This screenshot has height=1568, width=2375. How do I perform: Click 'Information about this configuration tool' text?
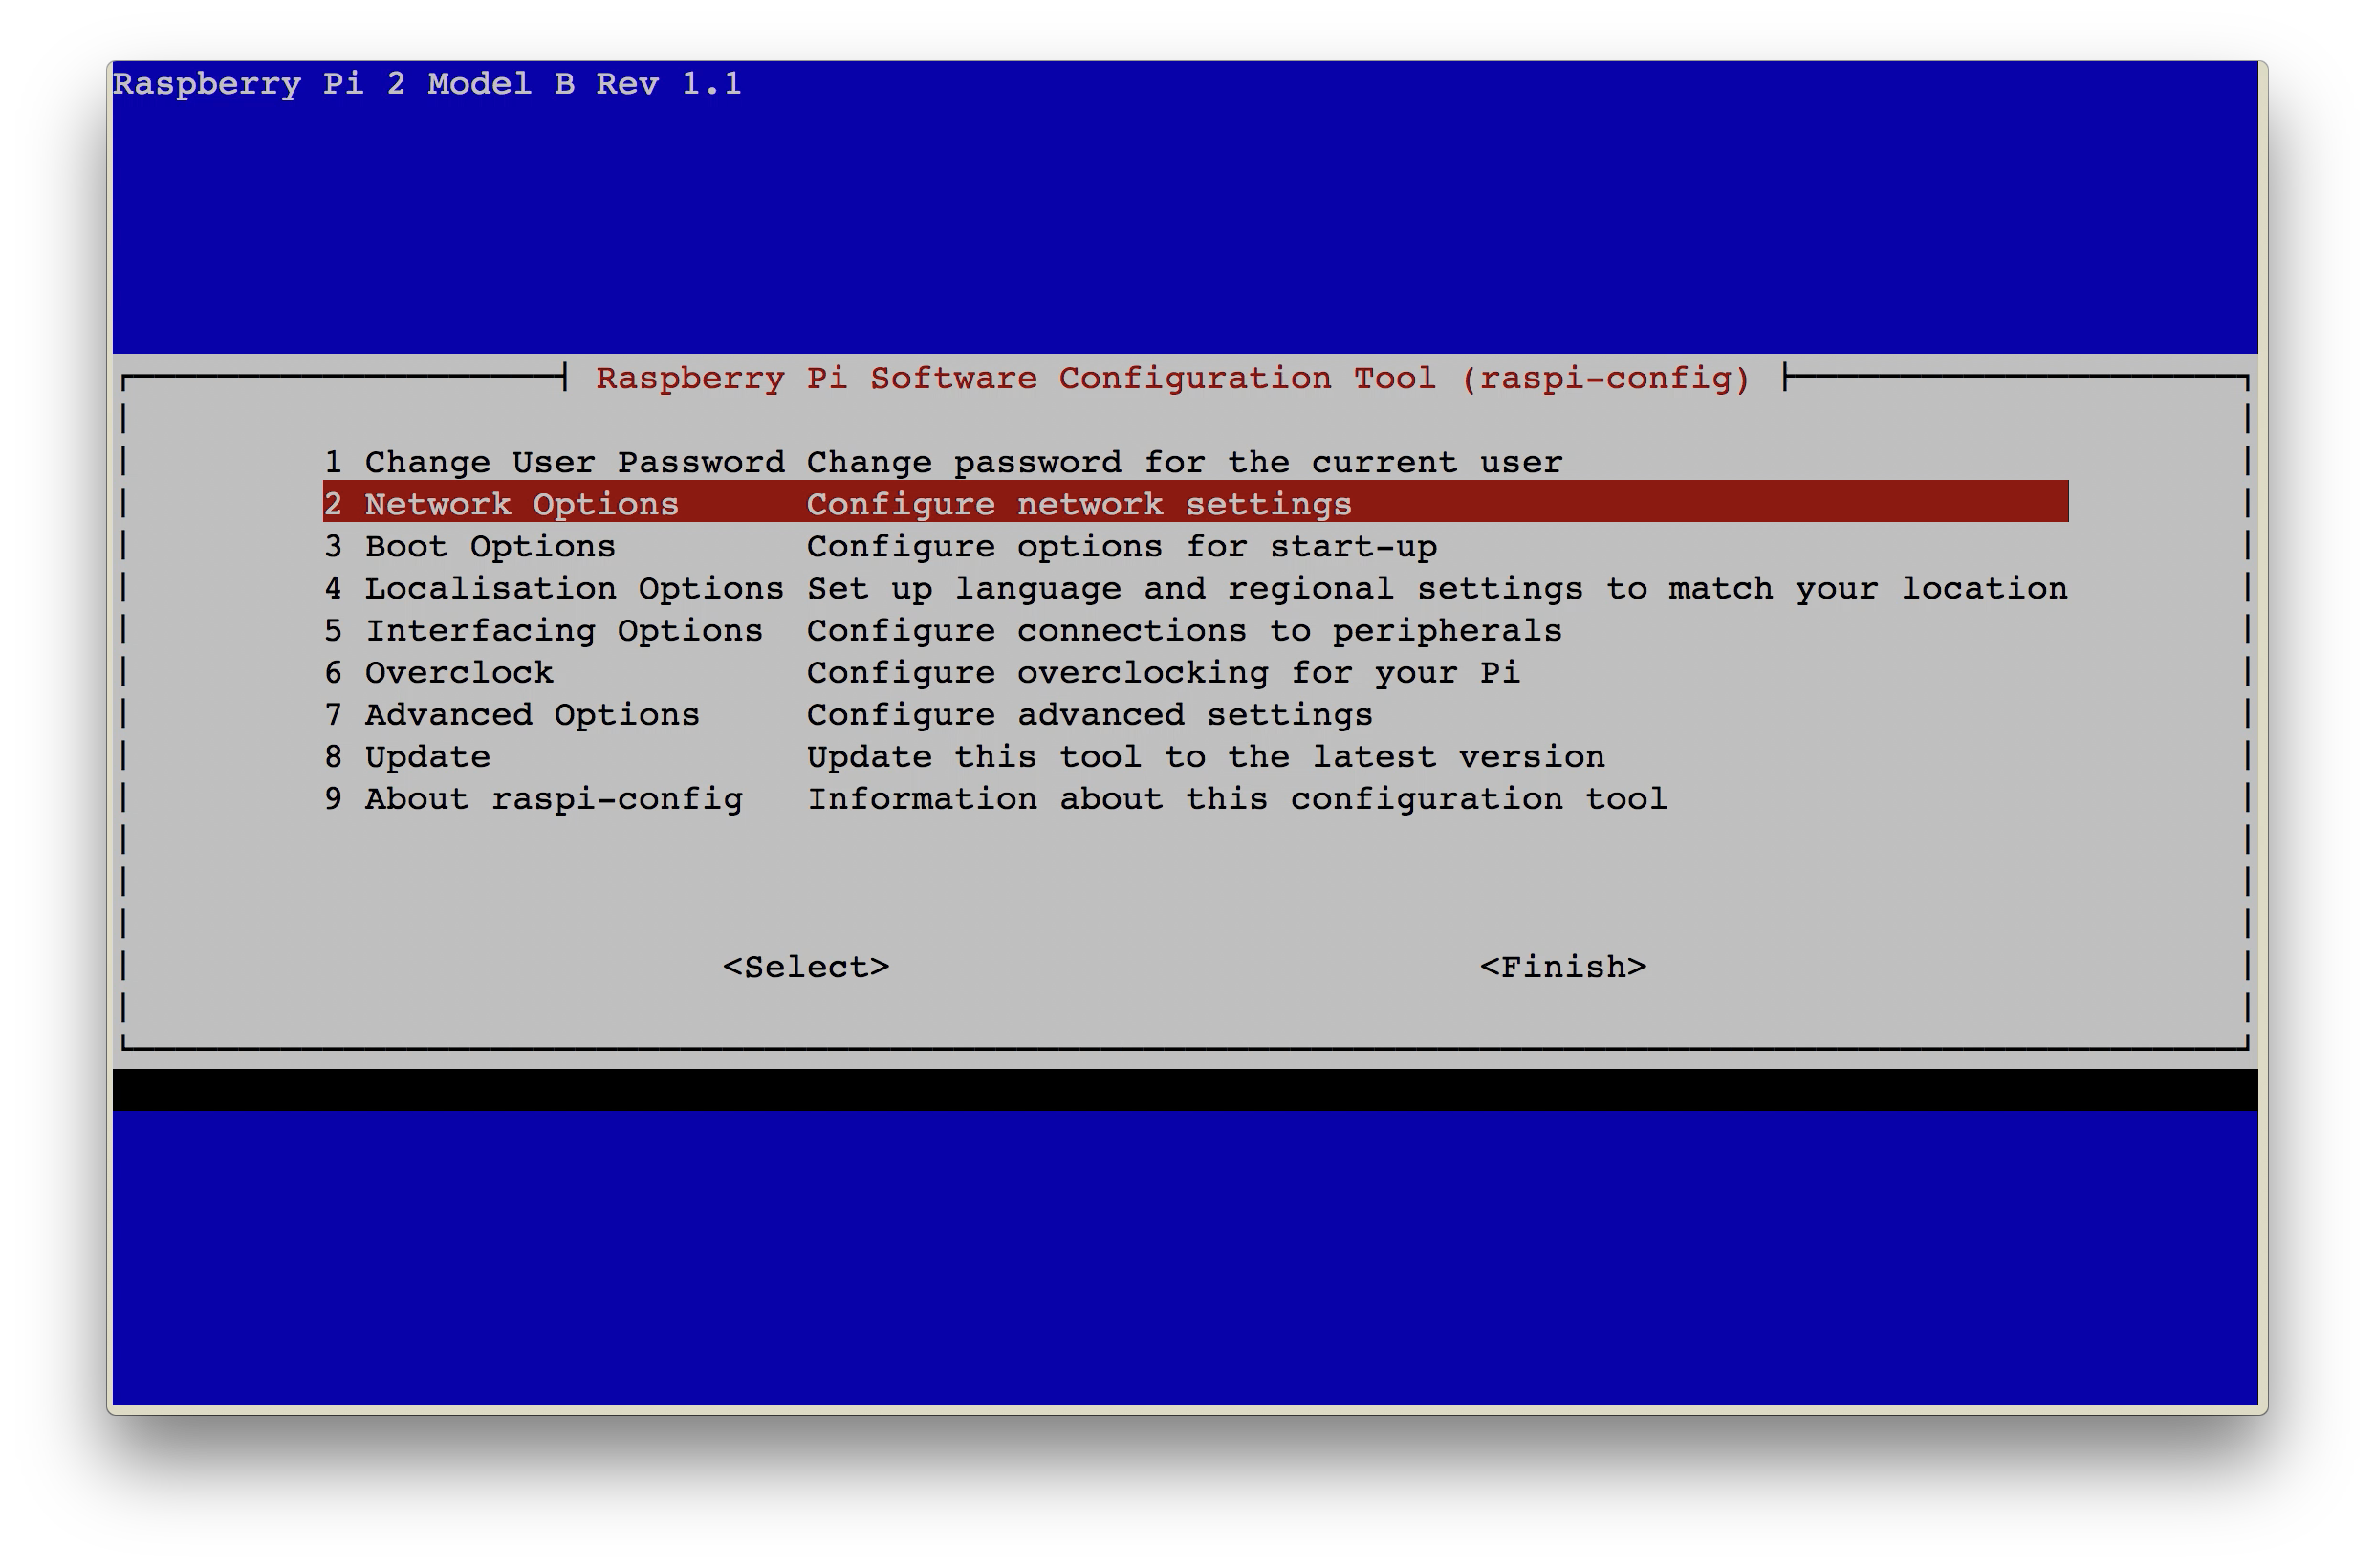click(x=1237, y=799)
